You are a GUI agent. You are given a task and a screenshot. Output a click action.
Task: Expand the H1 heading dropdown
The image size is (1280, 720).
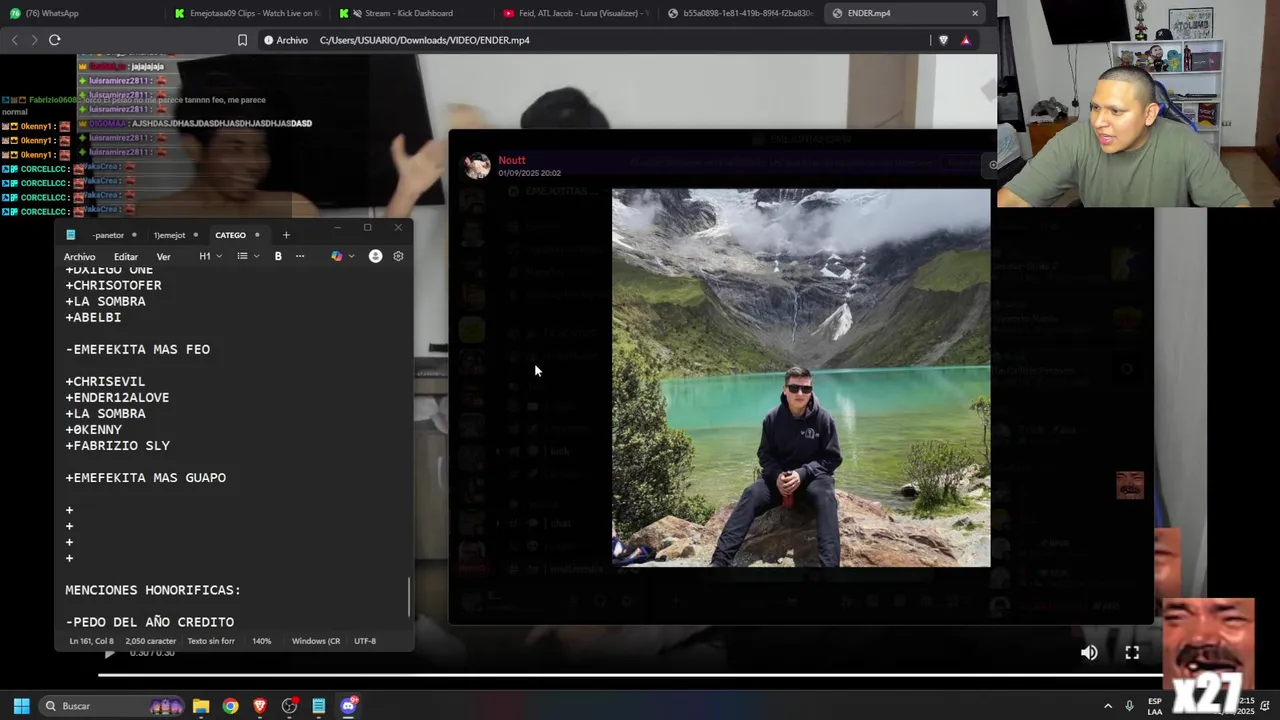(209, 256)
